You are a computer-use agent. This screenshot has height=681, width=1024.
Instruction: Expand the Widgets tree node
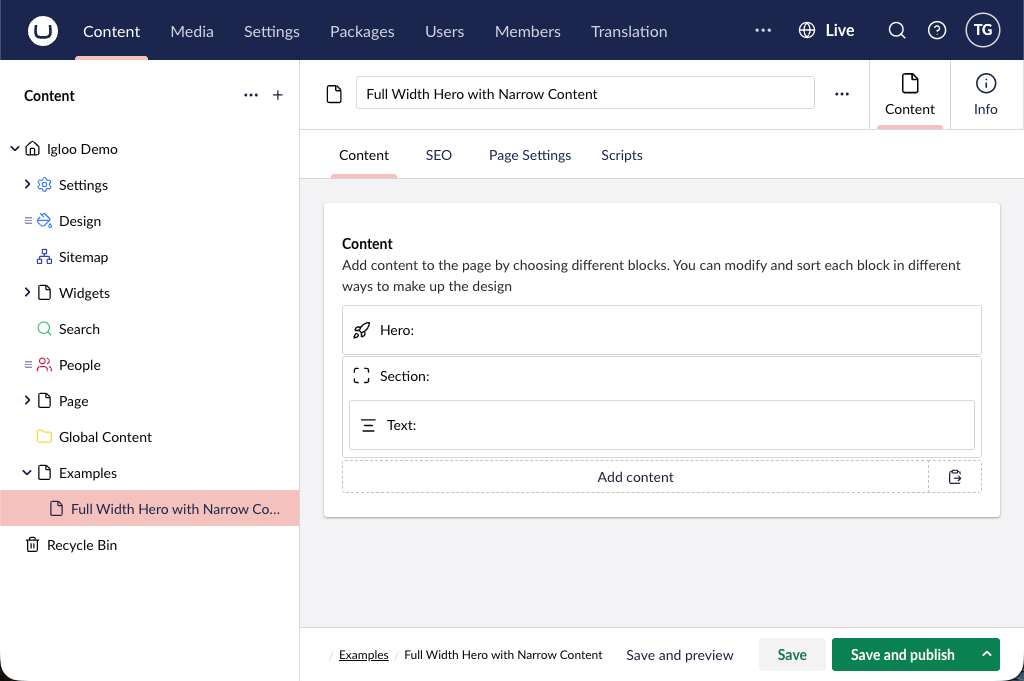tap(27, 292)
